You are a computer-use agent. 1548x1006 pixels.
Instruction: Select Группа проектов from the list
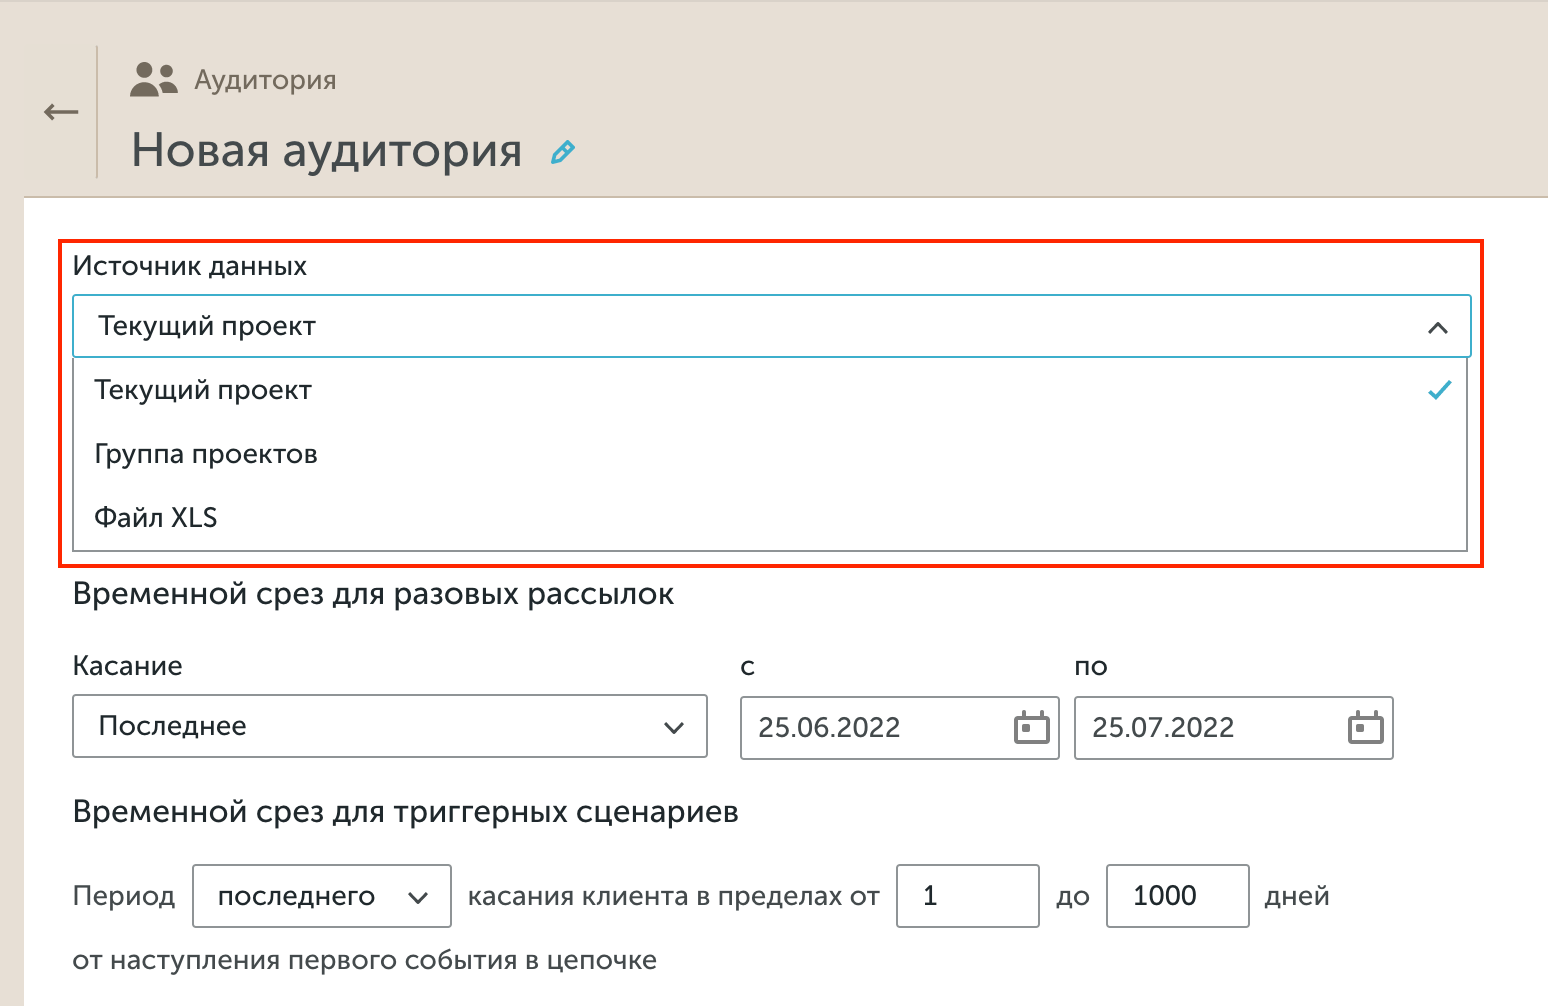(x=205, y=453)
